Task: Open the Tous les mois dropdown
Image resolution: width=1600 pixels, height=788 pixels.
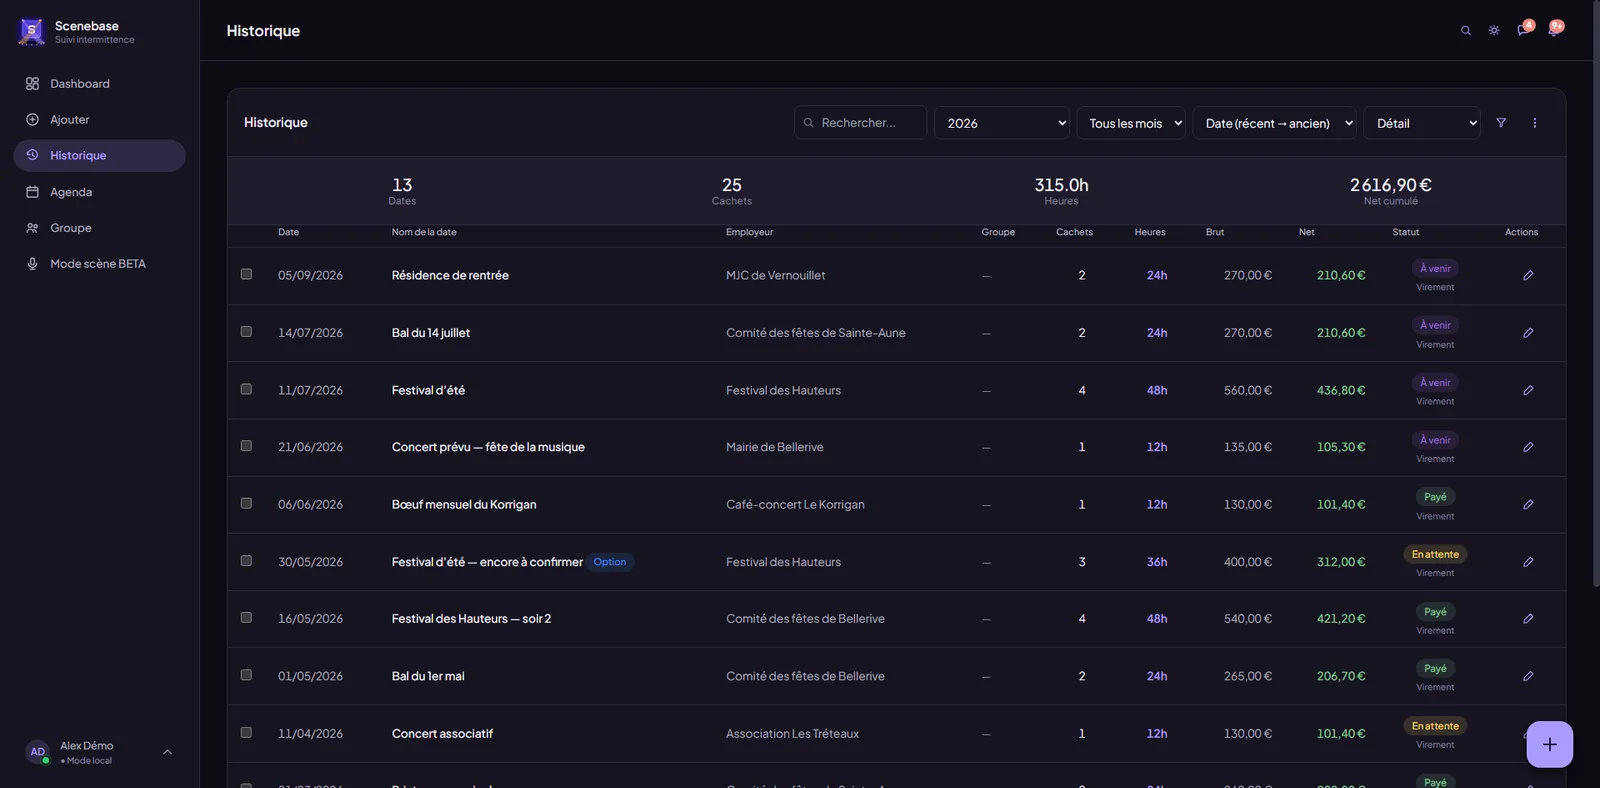Action: coord(1131,123)
